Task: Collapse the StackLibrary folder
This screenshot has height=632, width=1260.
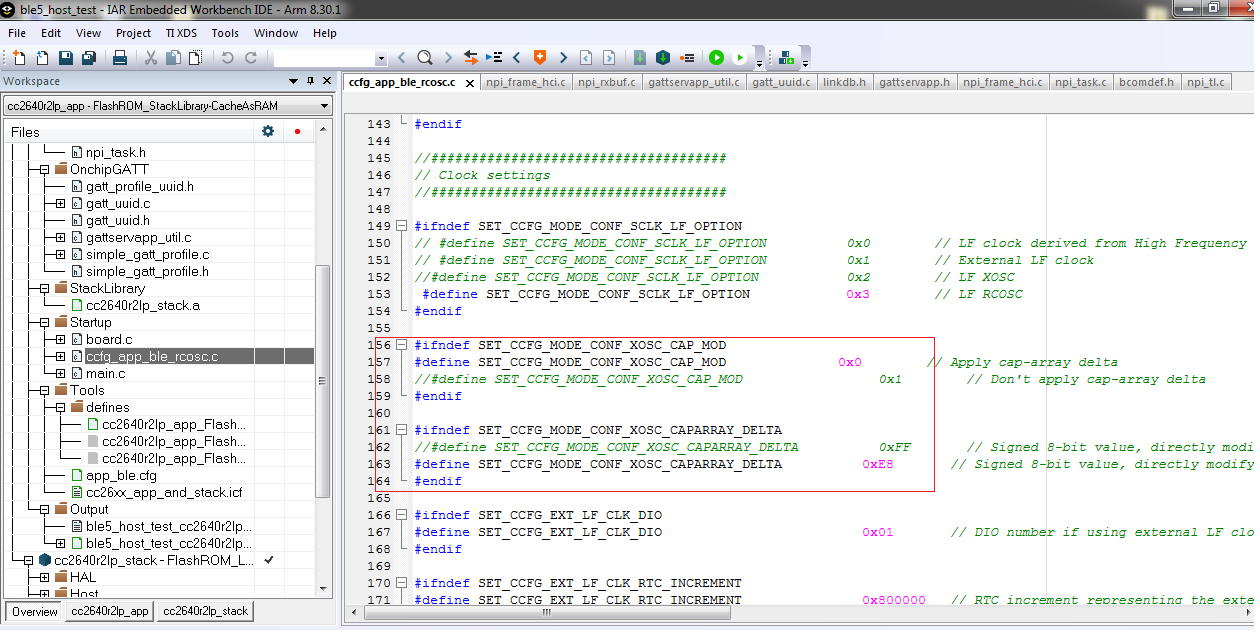Action: (x=45, y=288)
